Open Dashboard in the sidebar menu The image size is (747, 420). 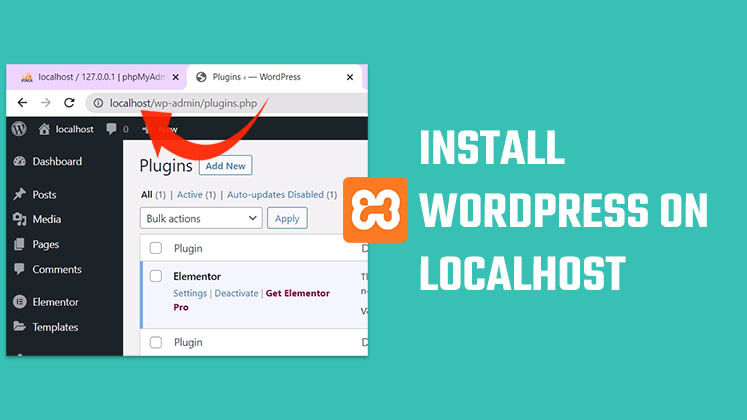coord(57,161)
